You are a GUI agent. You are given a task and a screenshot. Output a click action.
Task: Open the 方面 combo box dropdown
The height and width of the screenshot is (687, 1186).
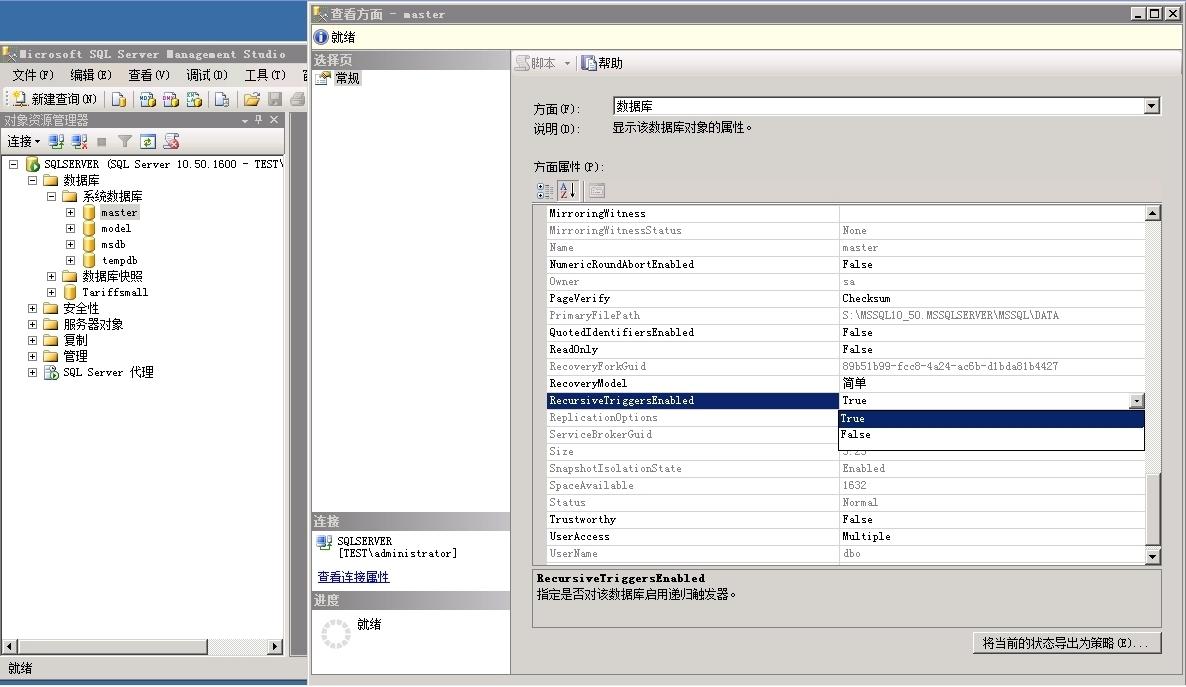point(1151,106)
